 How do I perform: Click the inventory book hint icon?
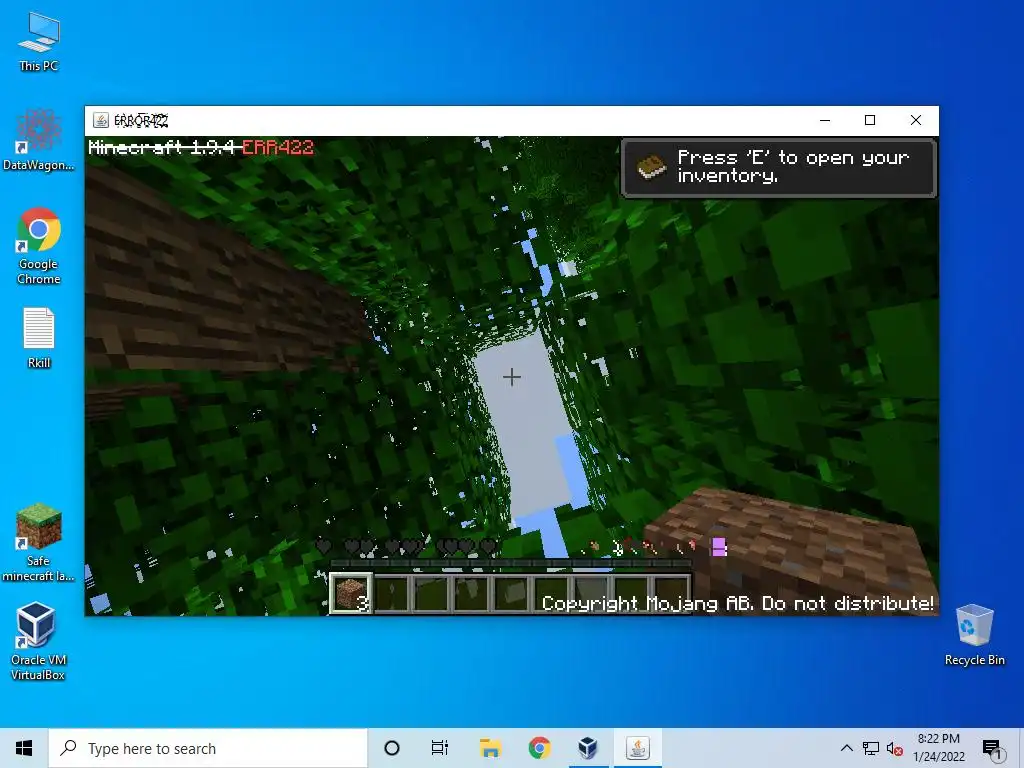click(x=651, y=167)
